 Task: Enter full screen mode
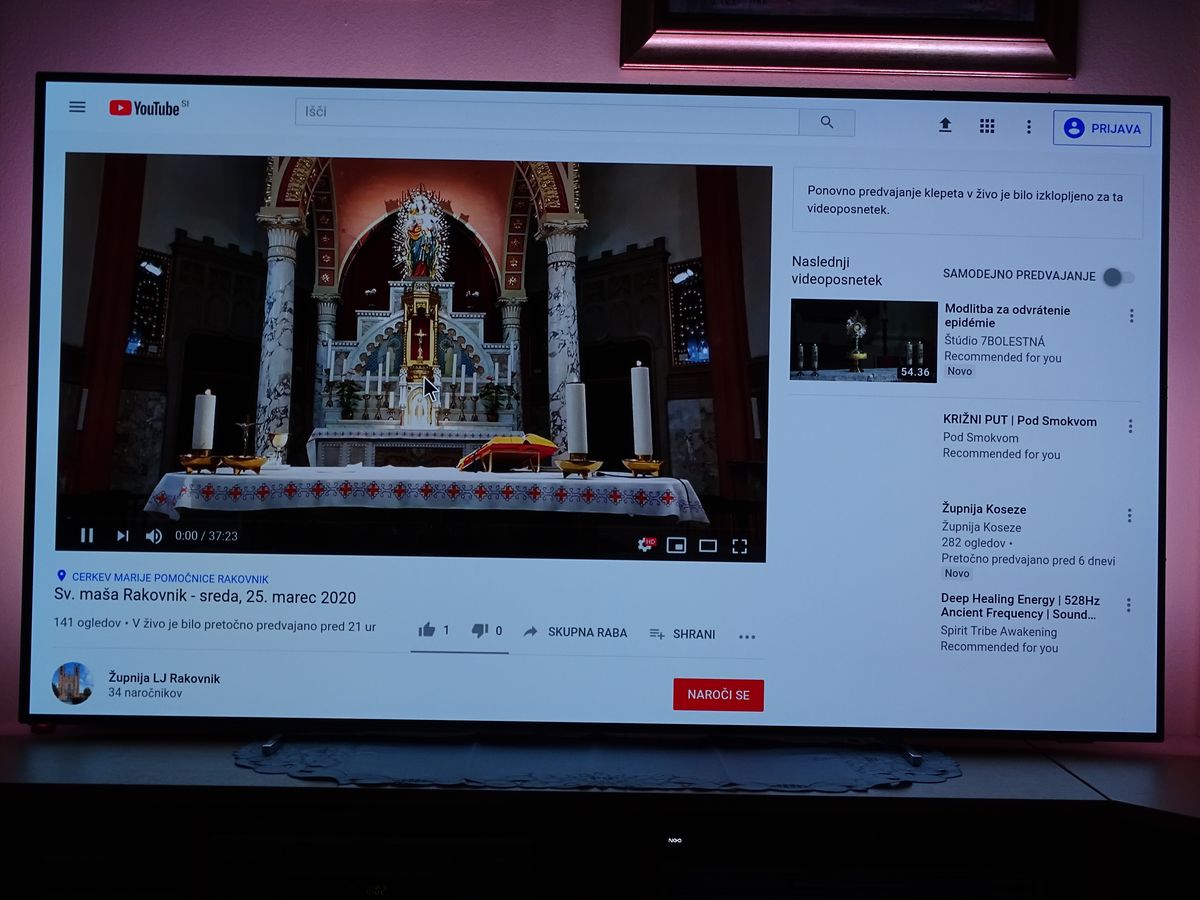(740, 546)
